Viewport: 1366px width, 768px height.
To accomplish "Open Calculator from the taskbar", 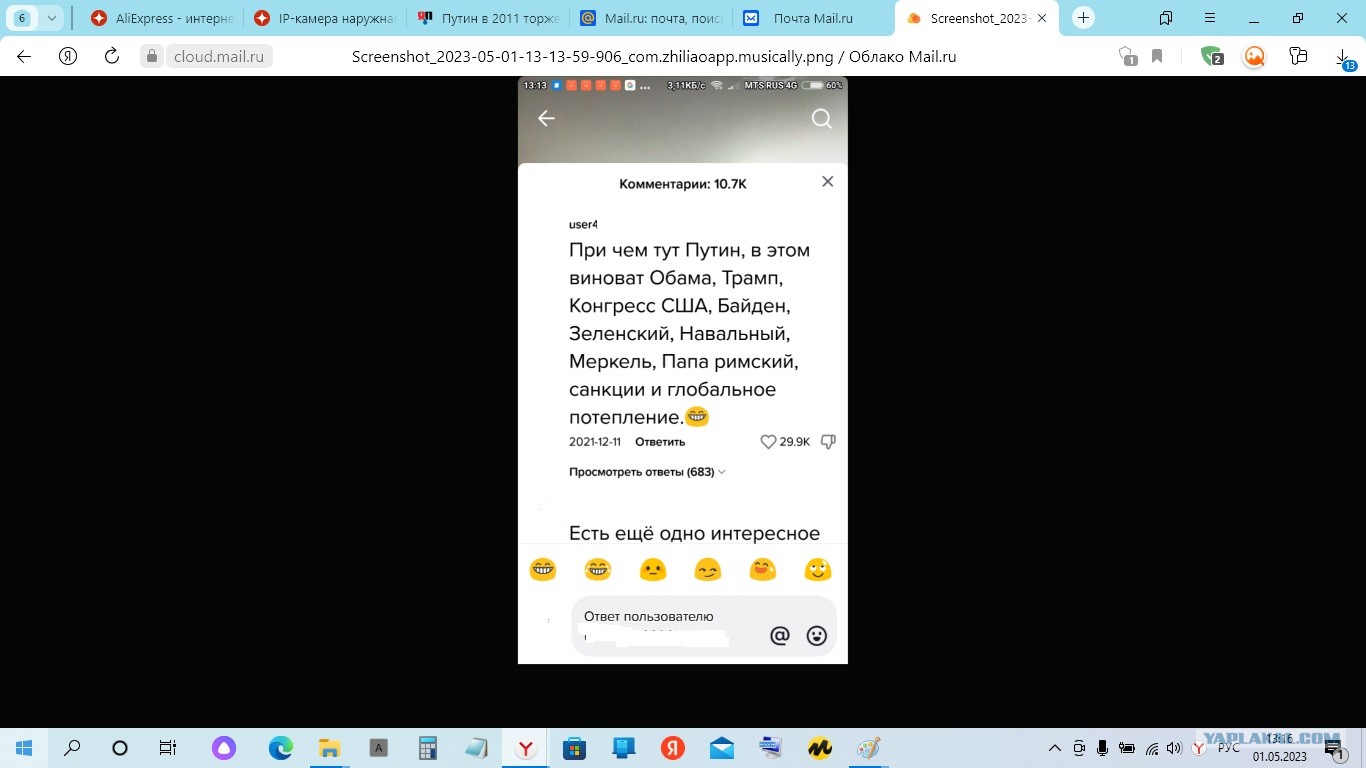I will 427,748.
